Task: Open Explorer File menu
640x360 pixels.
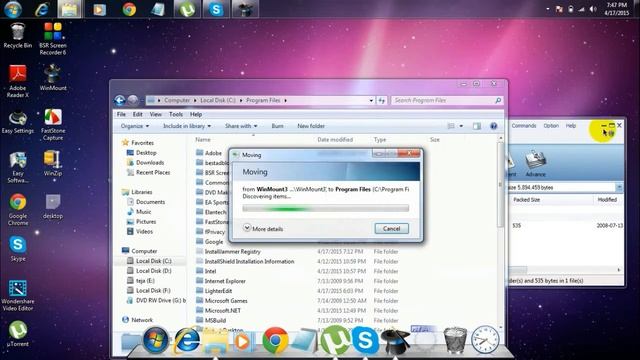Action: (x=121, y=114)
